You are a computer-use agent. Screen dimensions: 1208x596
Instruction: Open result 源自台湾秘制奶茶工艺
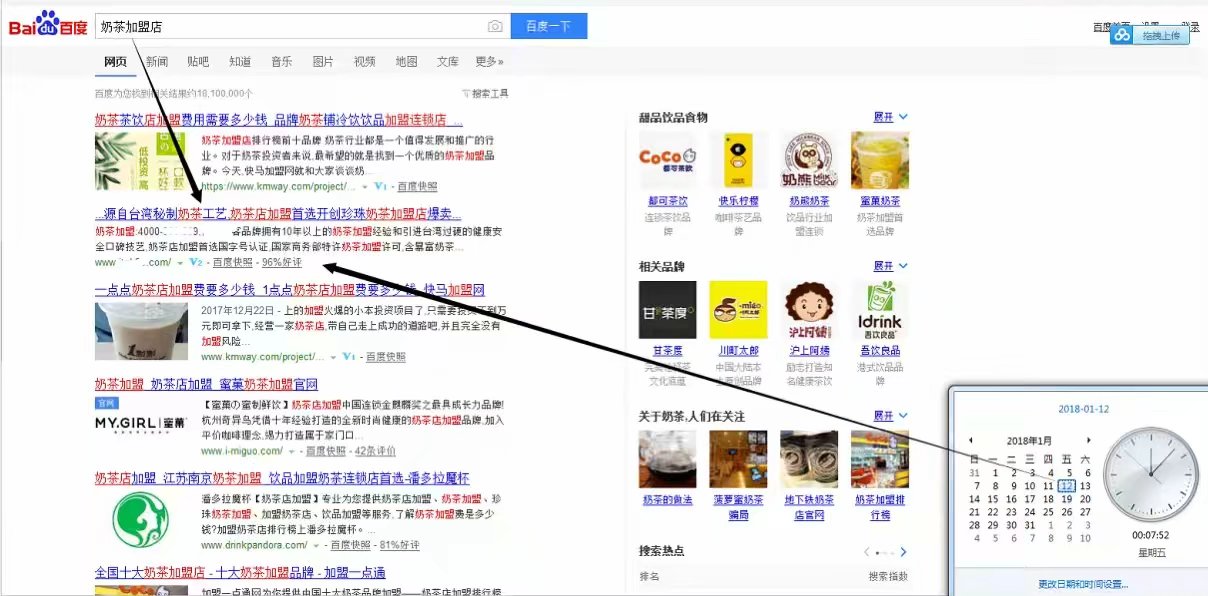point(278,214)
